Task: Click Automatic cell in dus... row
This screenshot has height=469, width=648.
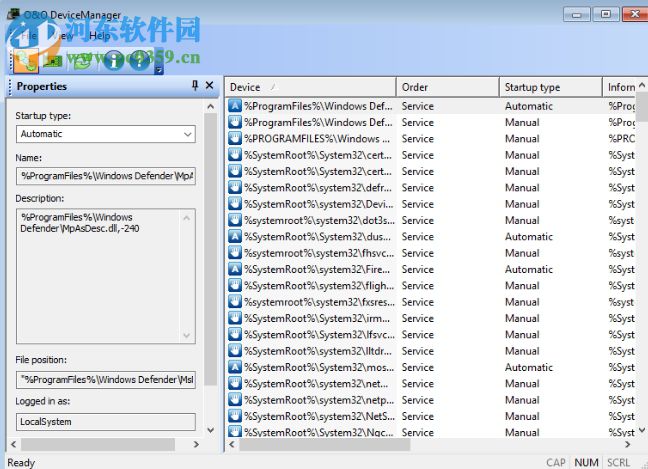Action: pyautogui.click(x=529, y=237)
